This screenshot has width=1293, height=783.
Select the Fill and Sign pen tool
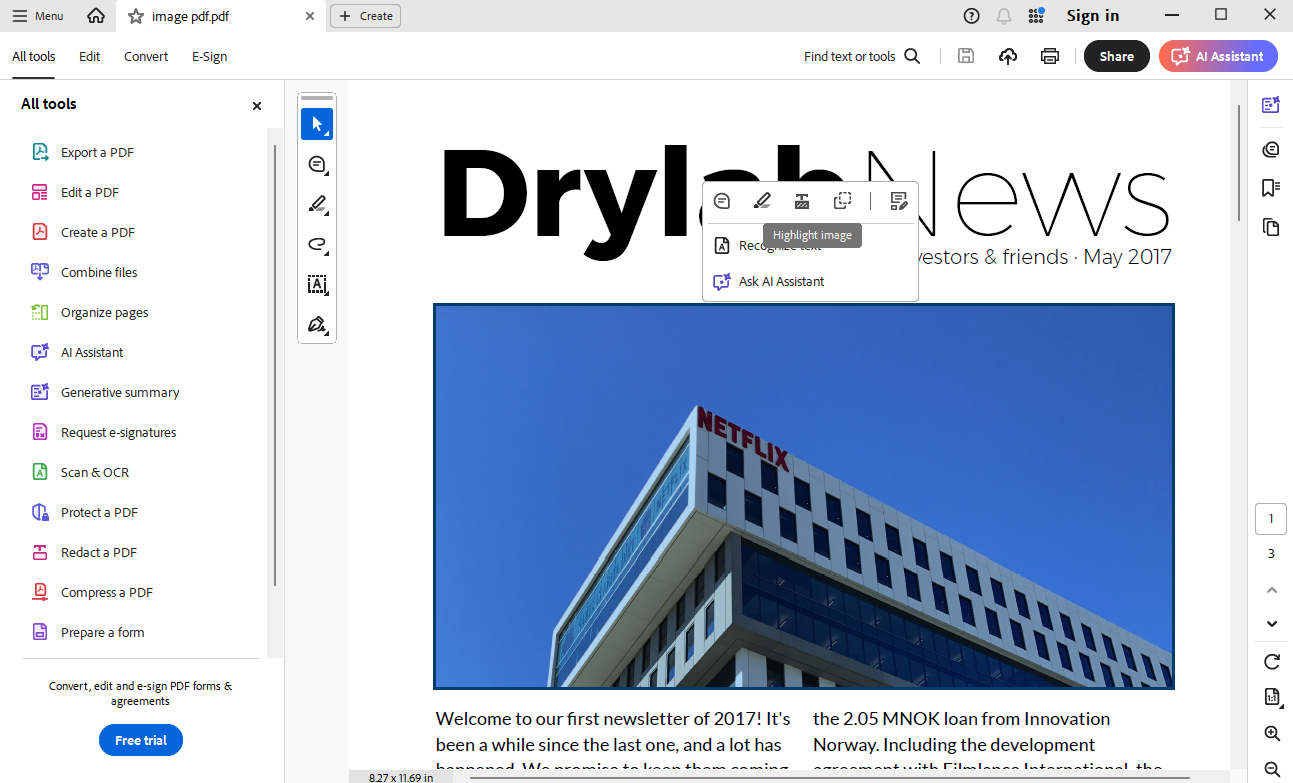coord(317,324)
